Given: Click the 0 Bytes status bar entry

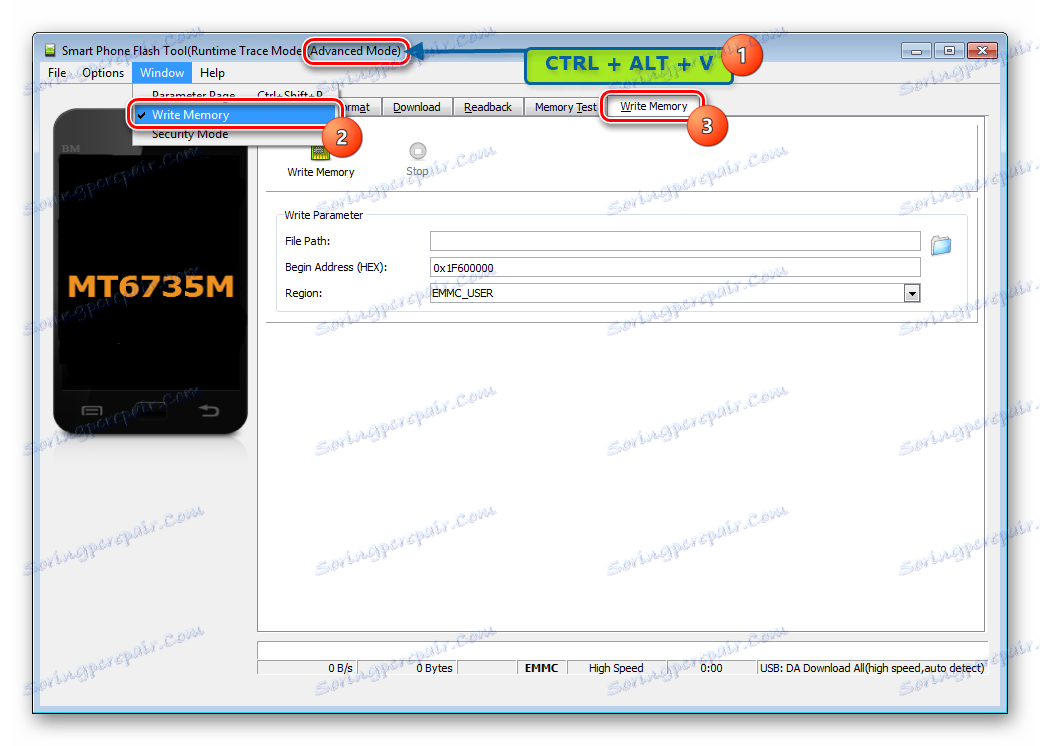Looking at the screenshot, I should pos(407,668).
